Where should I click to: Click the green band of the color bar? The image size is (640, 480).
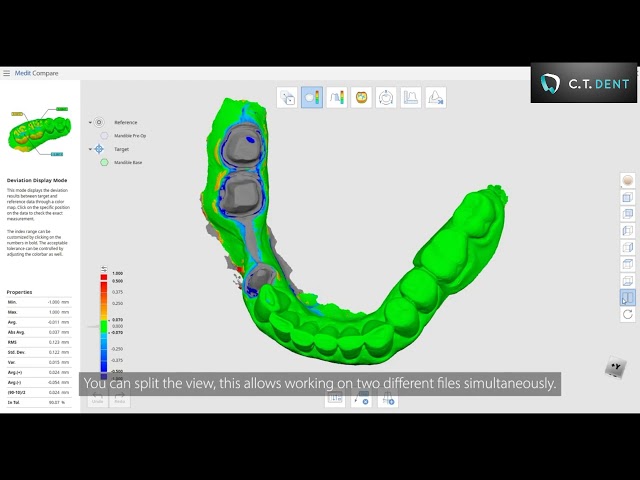click(104, 327)
